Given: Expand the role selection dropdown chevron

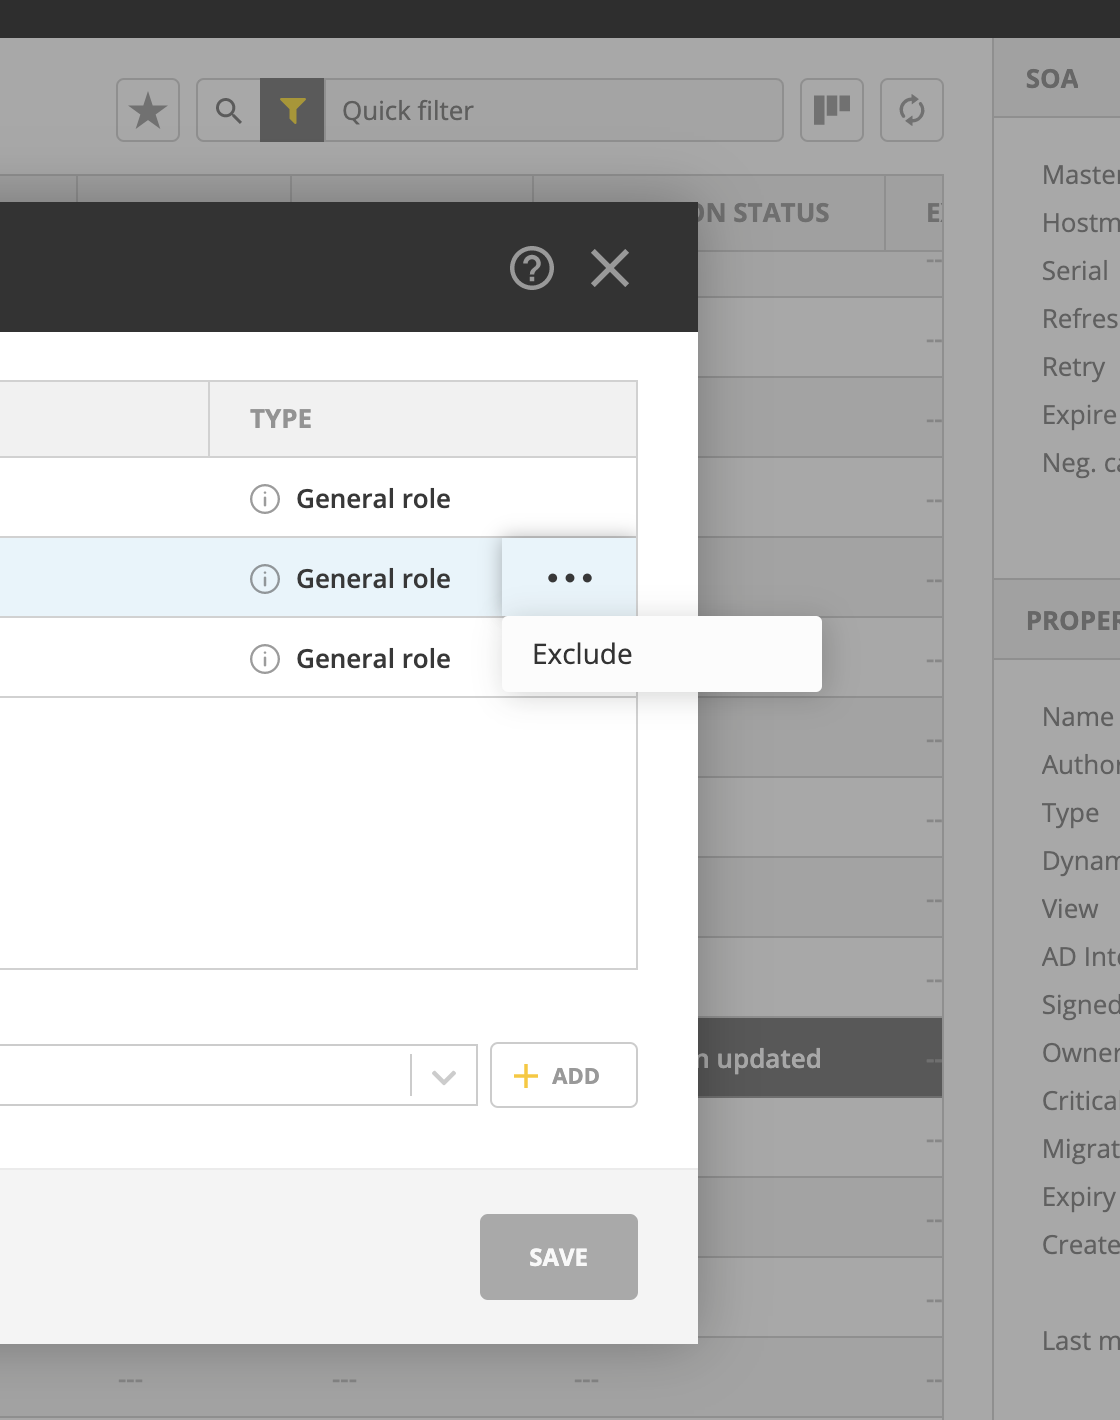Looking at the screenshot, I should (x=444, y=1076).
